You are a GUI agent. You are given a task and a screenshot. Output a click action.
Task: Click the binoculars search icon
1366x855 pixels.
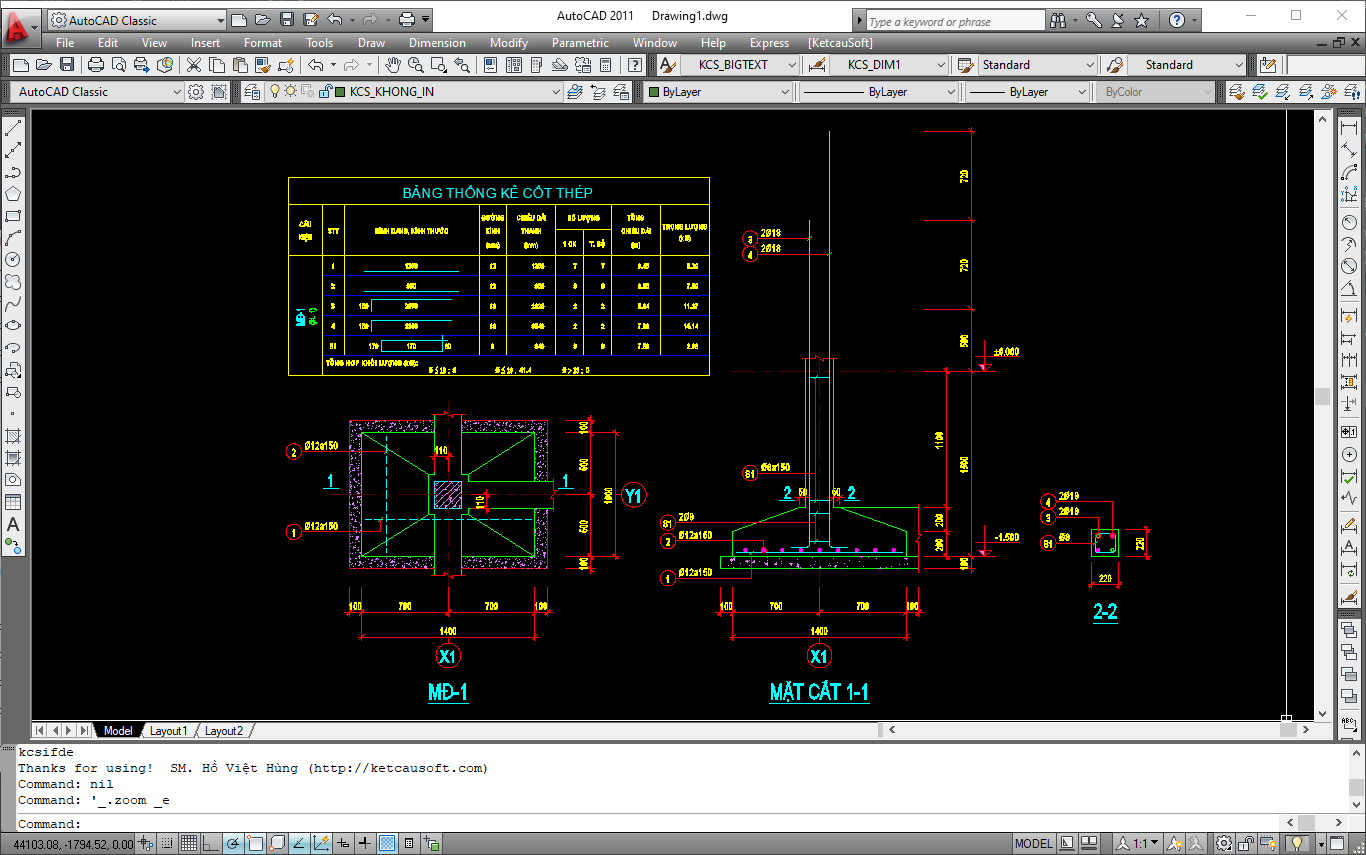1059,20
